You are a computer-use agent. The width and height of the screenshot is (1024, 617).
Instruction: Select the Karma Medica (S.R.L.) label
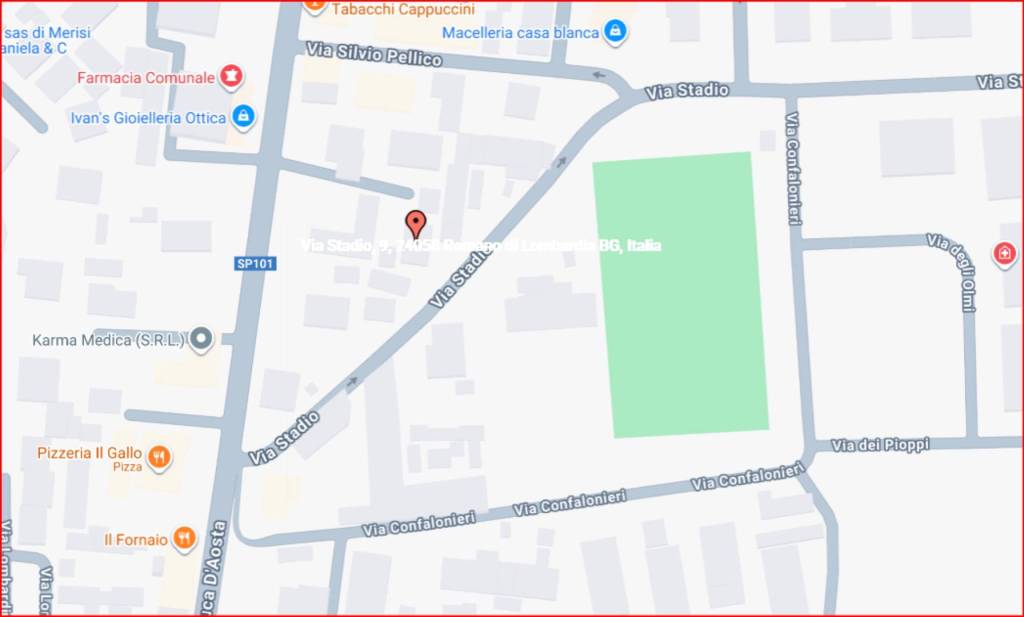pyautogui.click(x=109, y=340)
